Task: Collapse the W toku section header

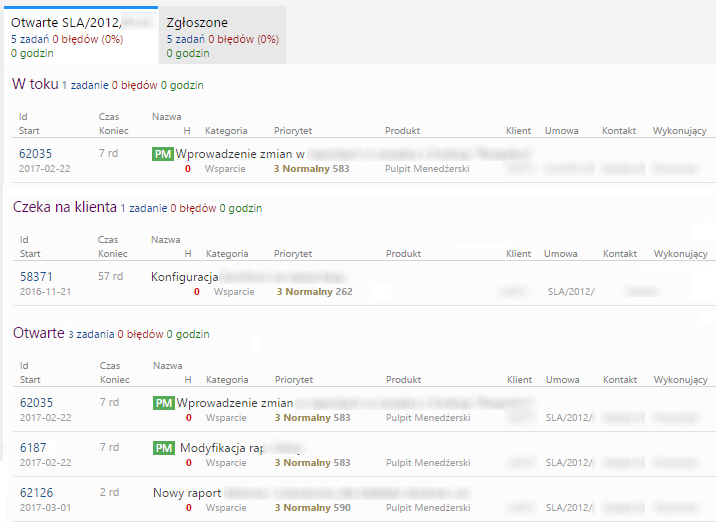Action: pyautogui.click(x=35, y=85)
